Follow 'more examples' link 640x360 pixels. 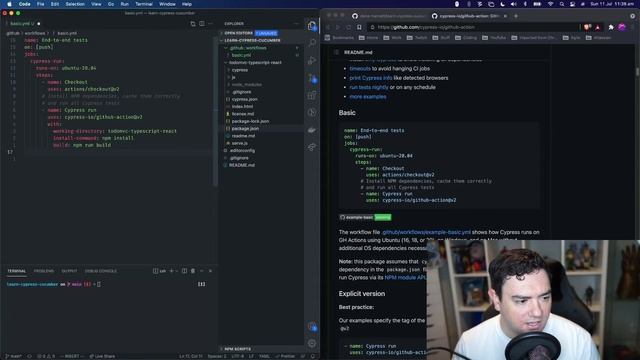[368, 97]
